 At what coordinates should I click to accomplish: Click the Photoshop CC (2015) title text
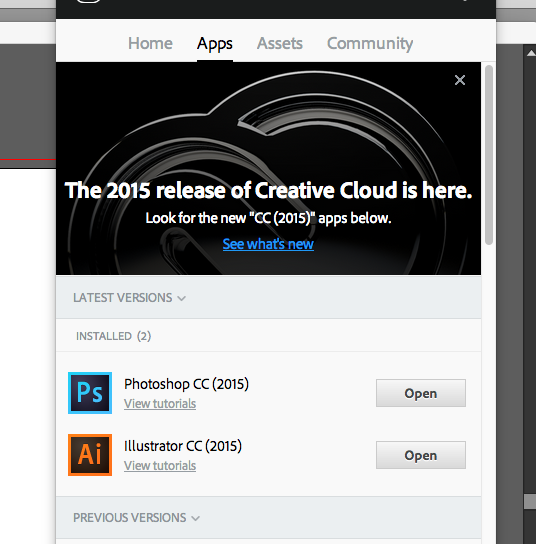(186, 384)
